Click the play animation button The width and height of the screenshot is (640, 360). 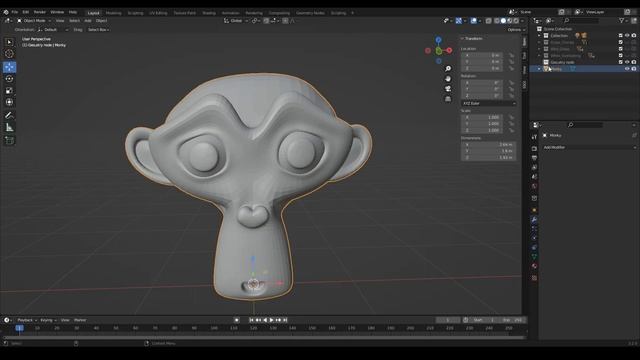[x=271, y=320]
